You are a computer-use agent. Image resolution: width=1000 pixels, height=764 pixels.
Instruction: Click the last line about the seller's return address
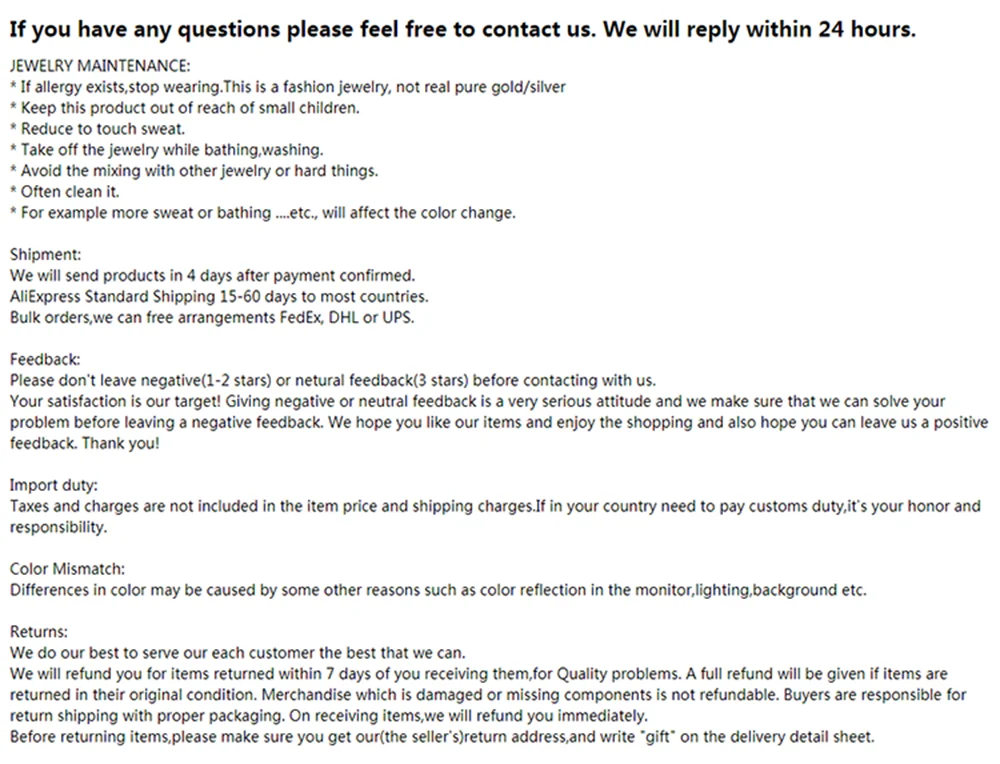[x=442, y=737]
